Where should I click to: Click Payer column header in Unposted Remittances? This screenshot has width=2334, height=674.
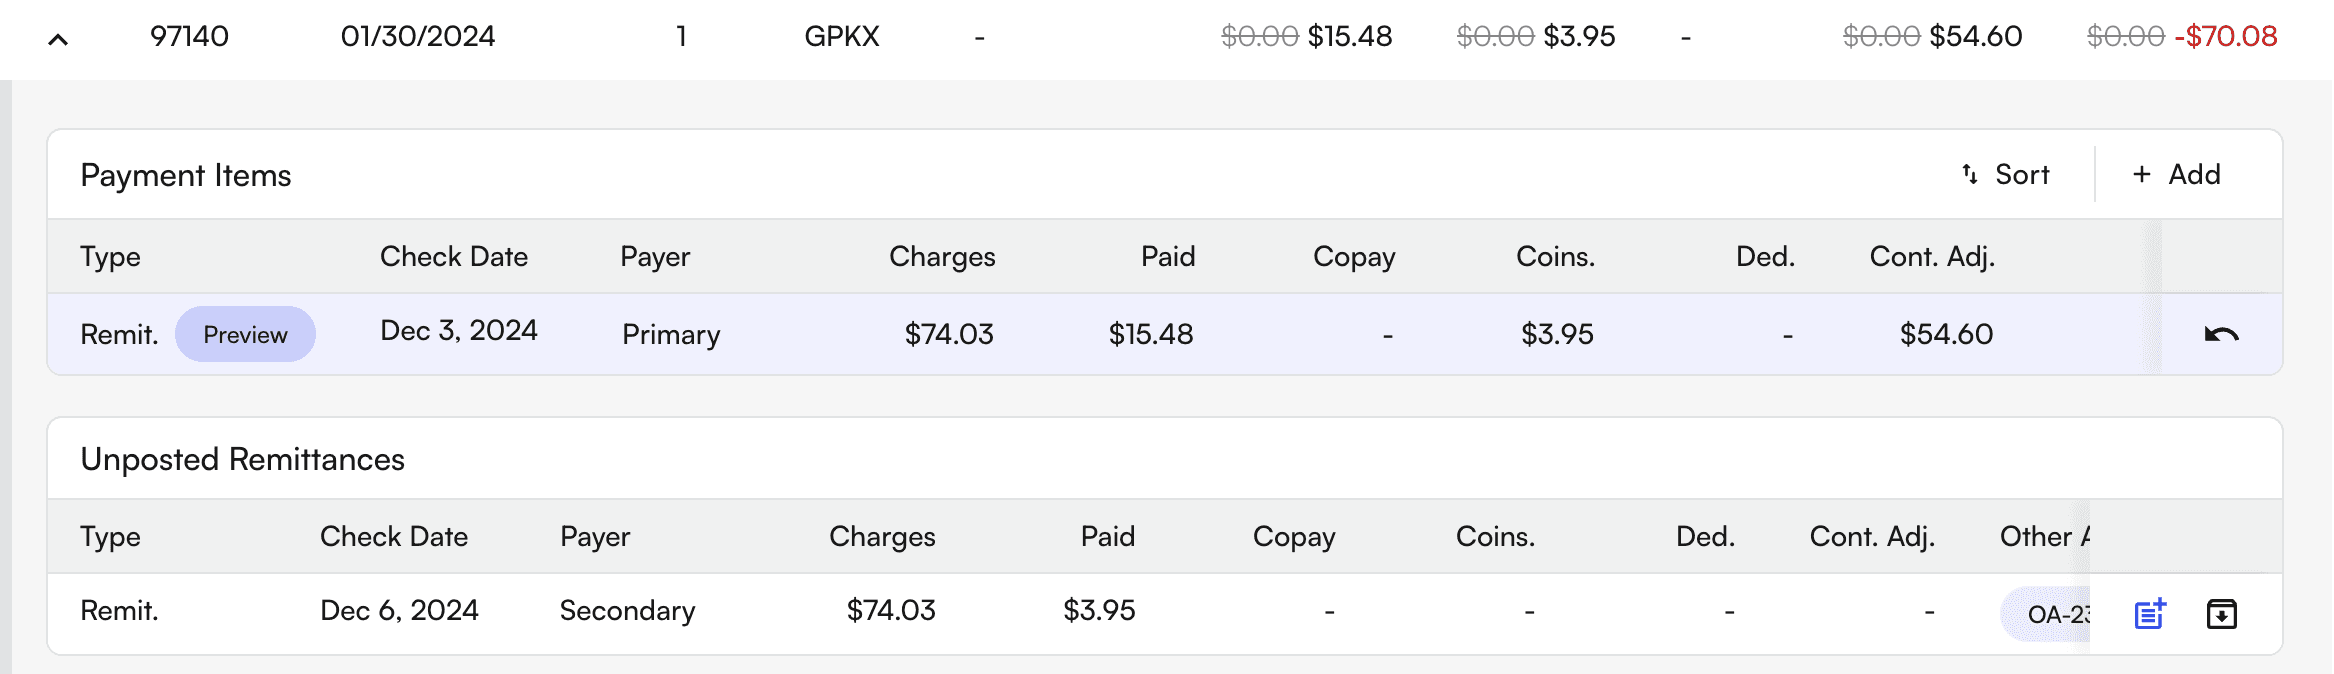pyautogui.click(x=594, y=537)
